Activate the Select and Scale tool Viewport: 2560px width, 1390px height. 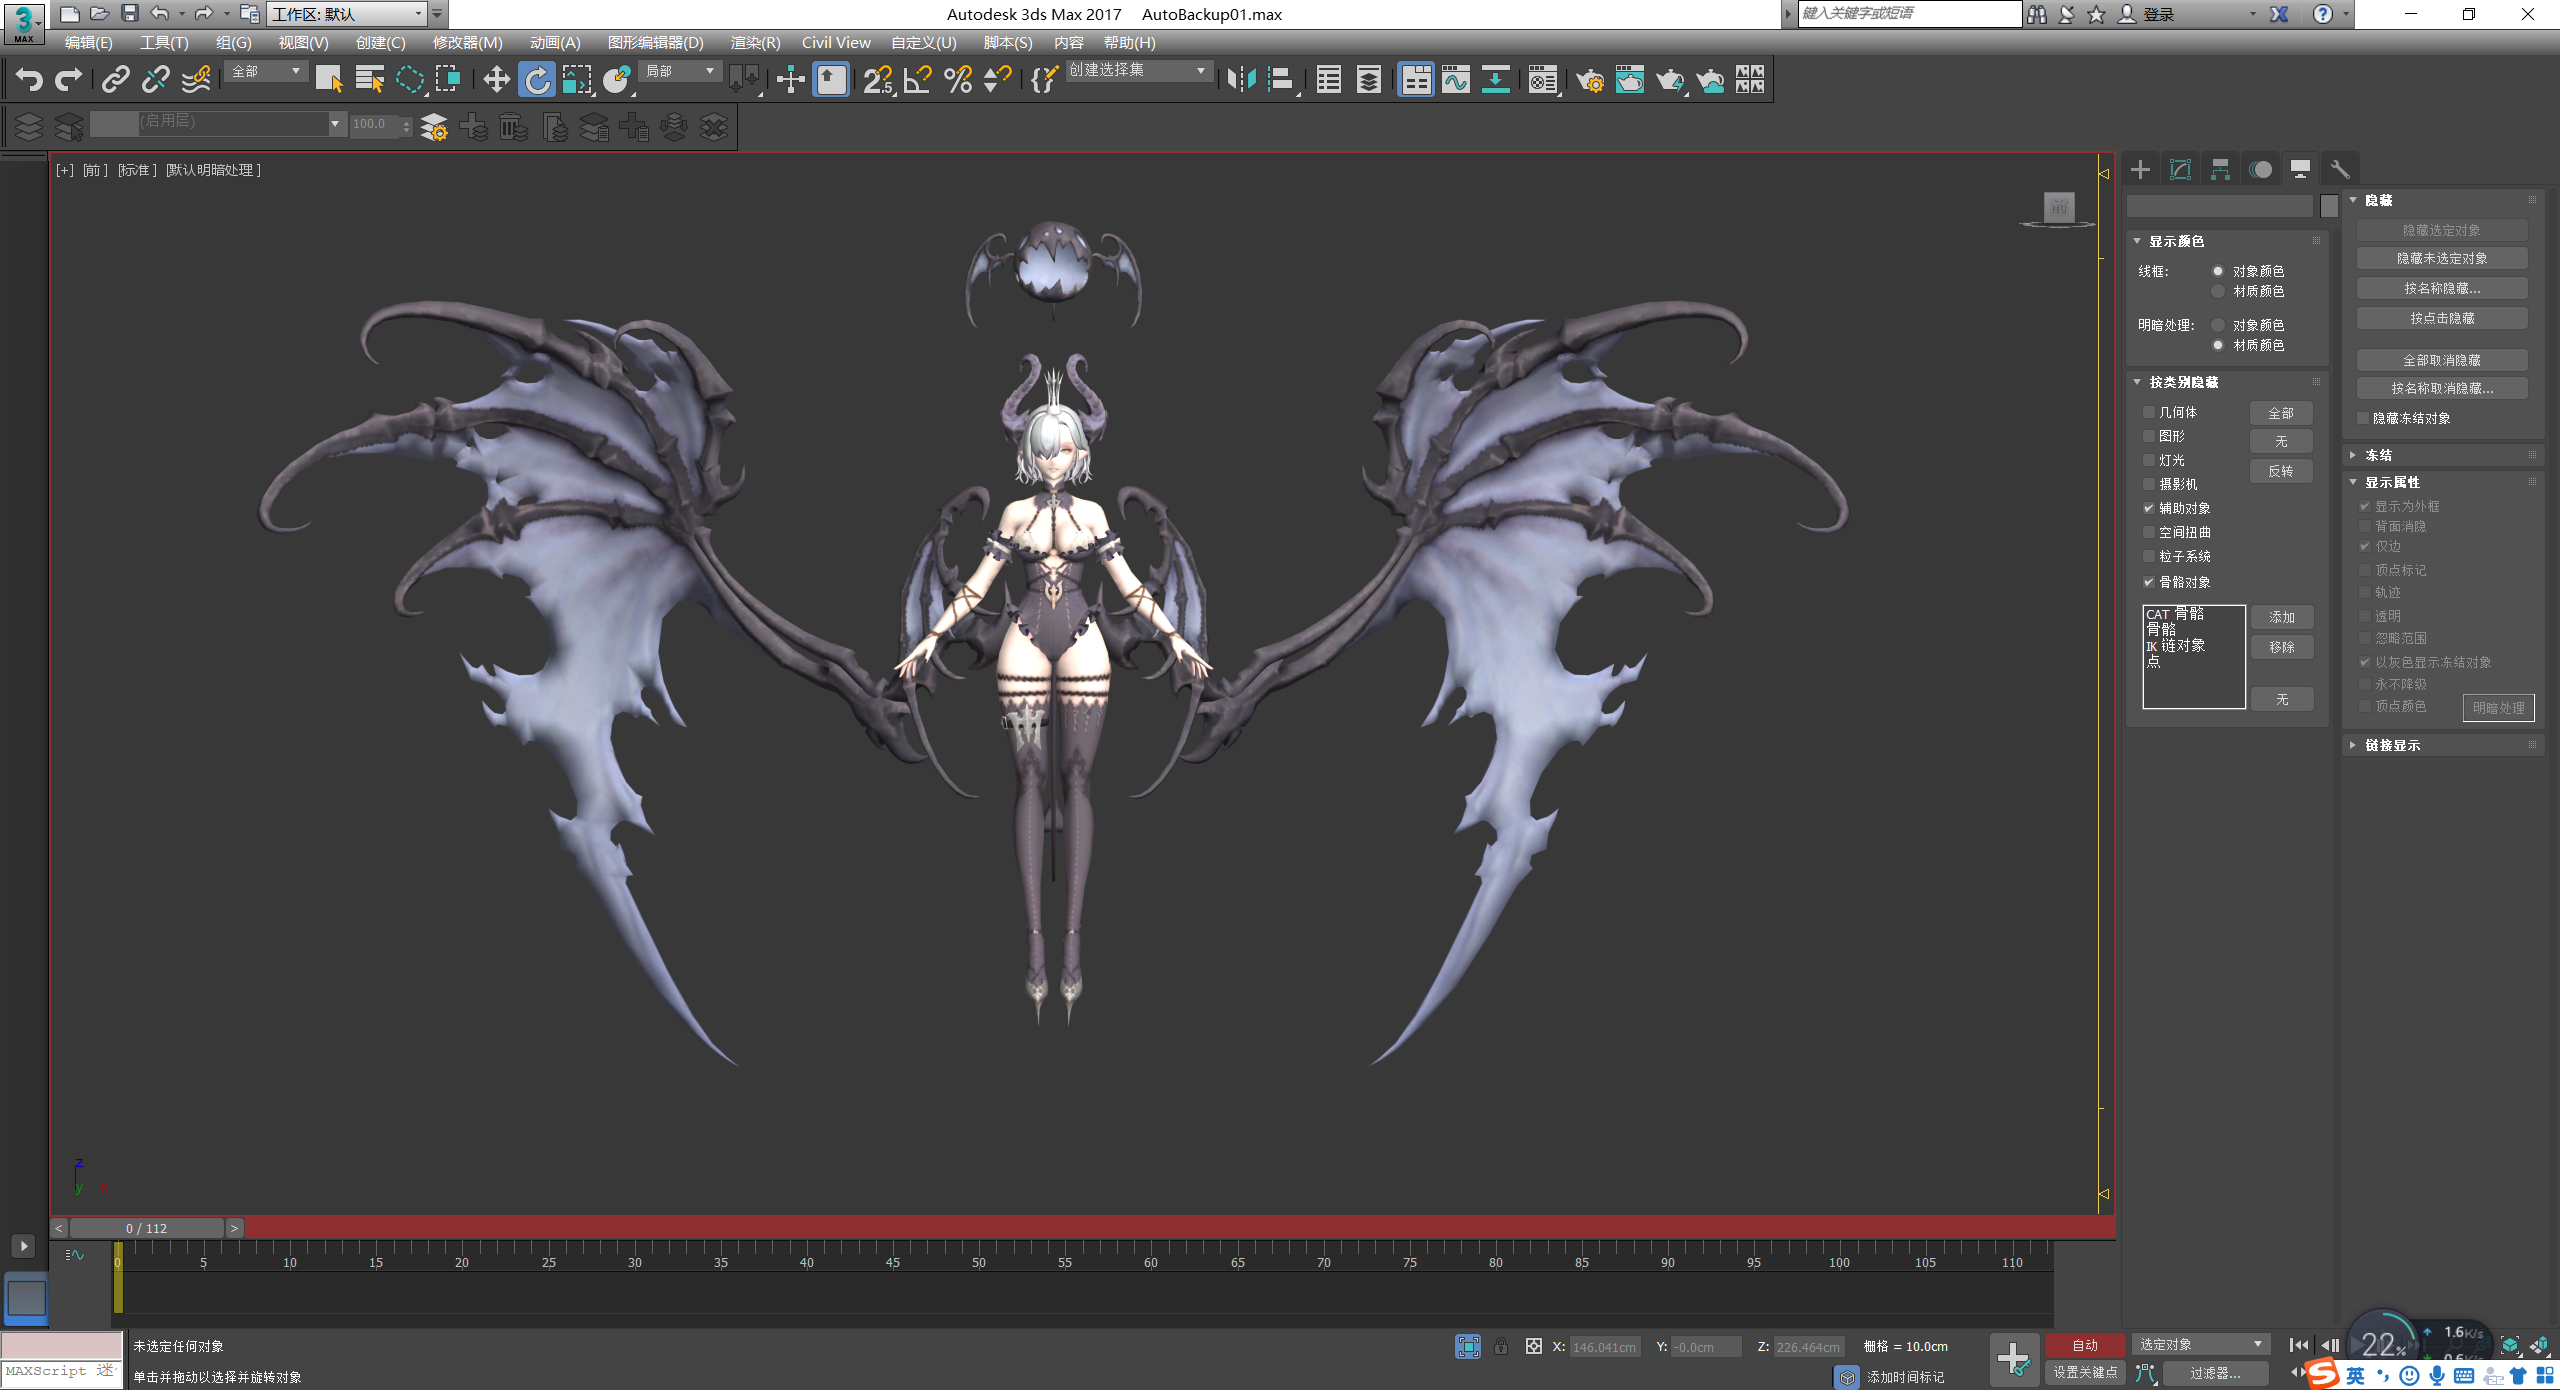(577, 79)
